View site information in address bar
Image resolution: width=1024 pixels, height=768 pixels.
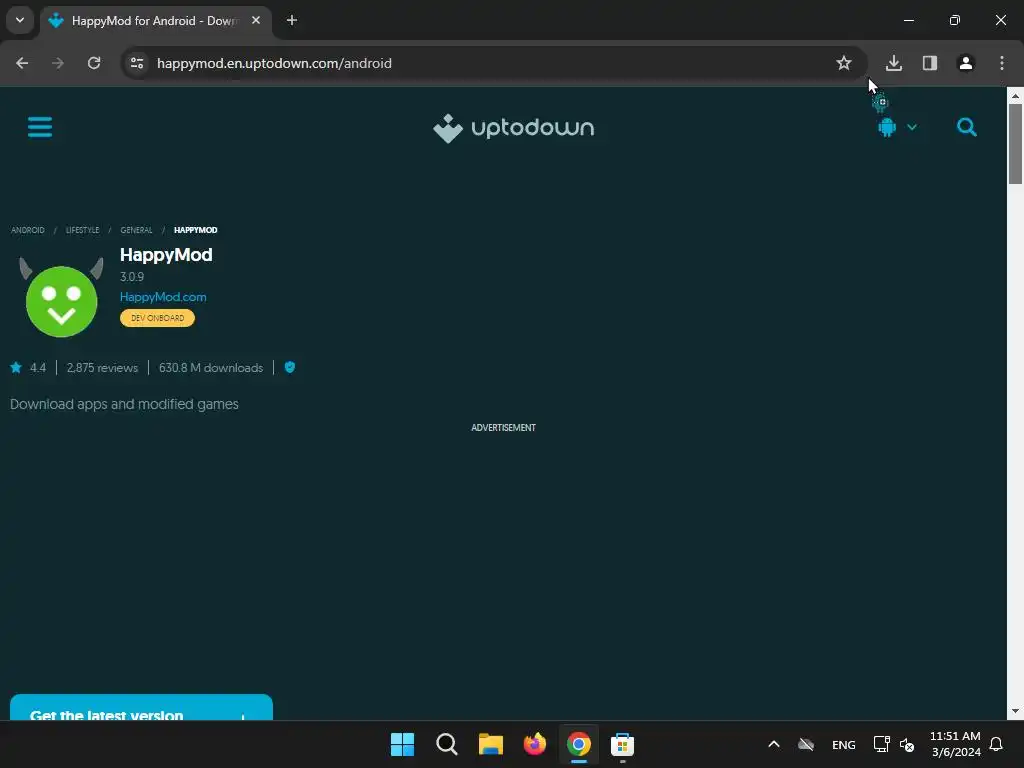[137, 63]
